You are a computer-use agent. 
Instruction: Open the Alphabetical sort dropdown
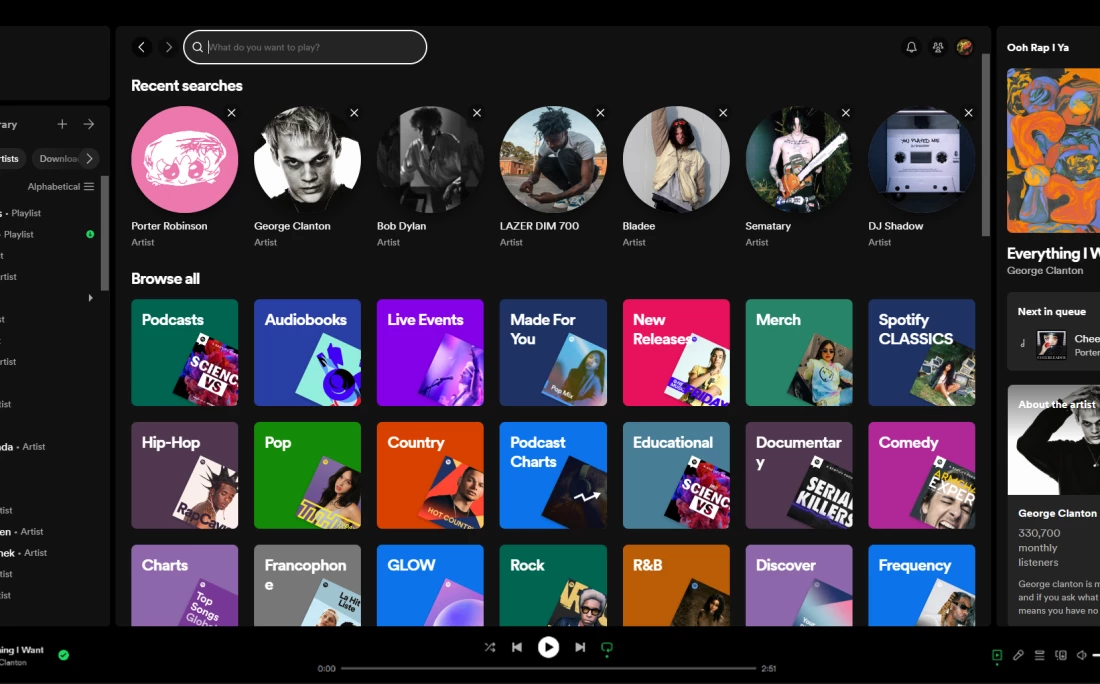pyautogui.click(x=61, y=187)
